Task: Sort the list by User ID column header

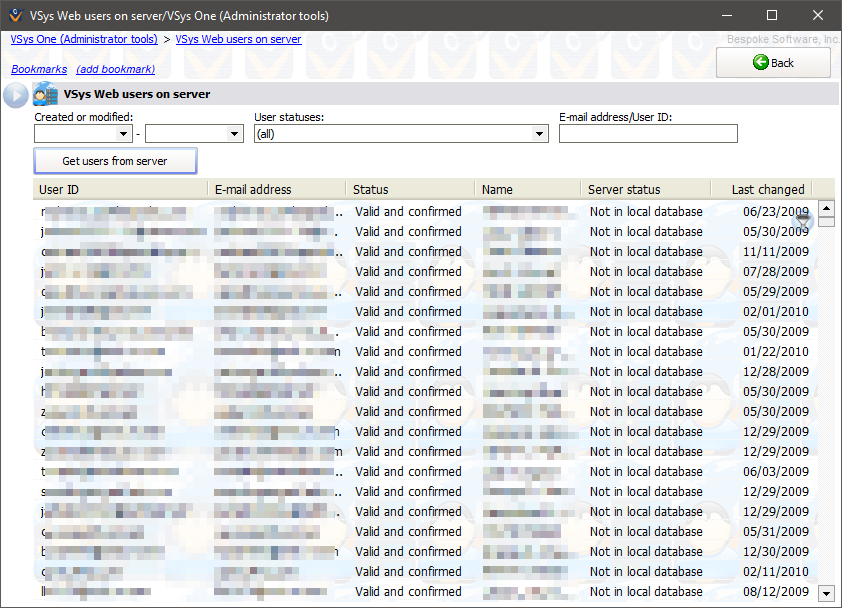Action: (120, 189)
